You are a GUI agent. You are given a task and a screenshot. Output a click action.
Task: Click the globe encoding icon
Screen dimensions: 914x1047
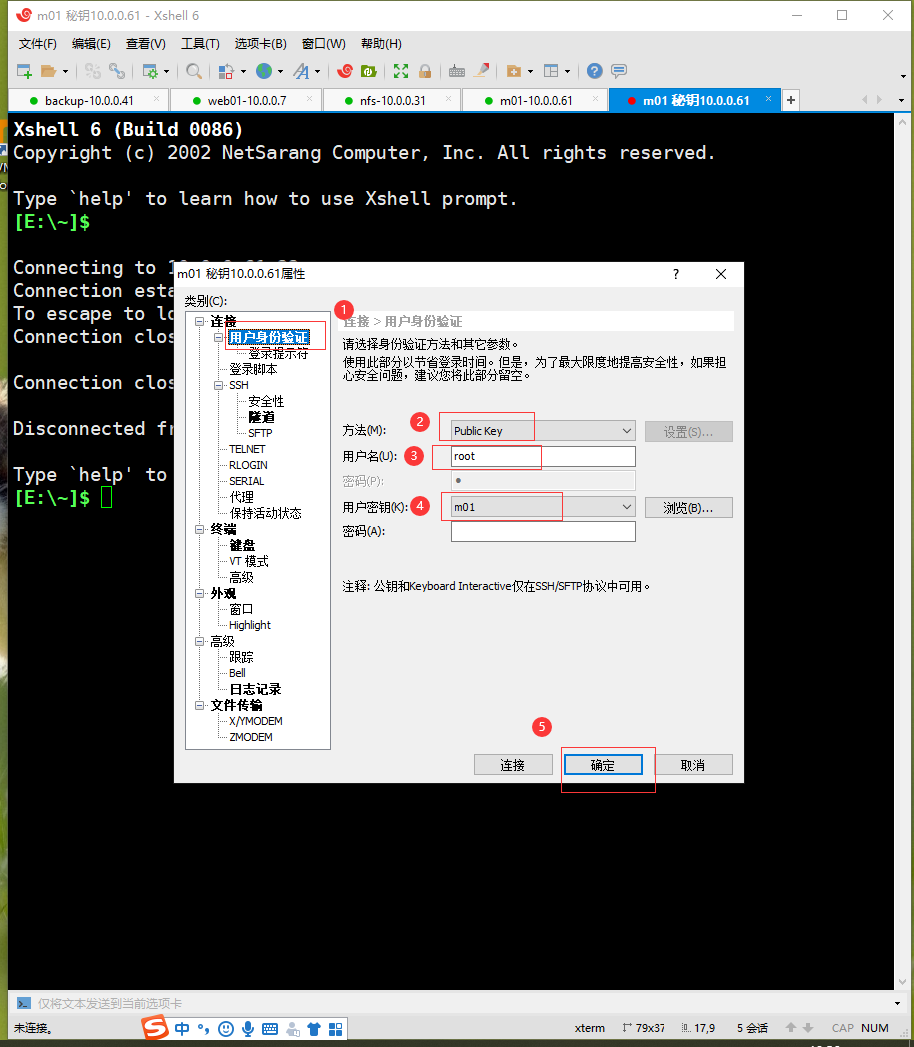pyautogui.click(x=264, y=71)
